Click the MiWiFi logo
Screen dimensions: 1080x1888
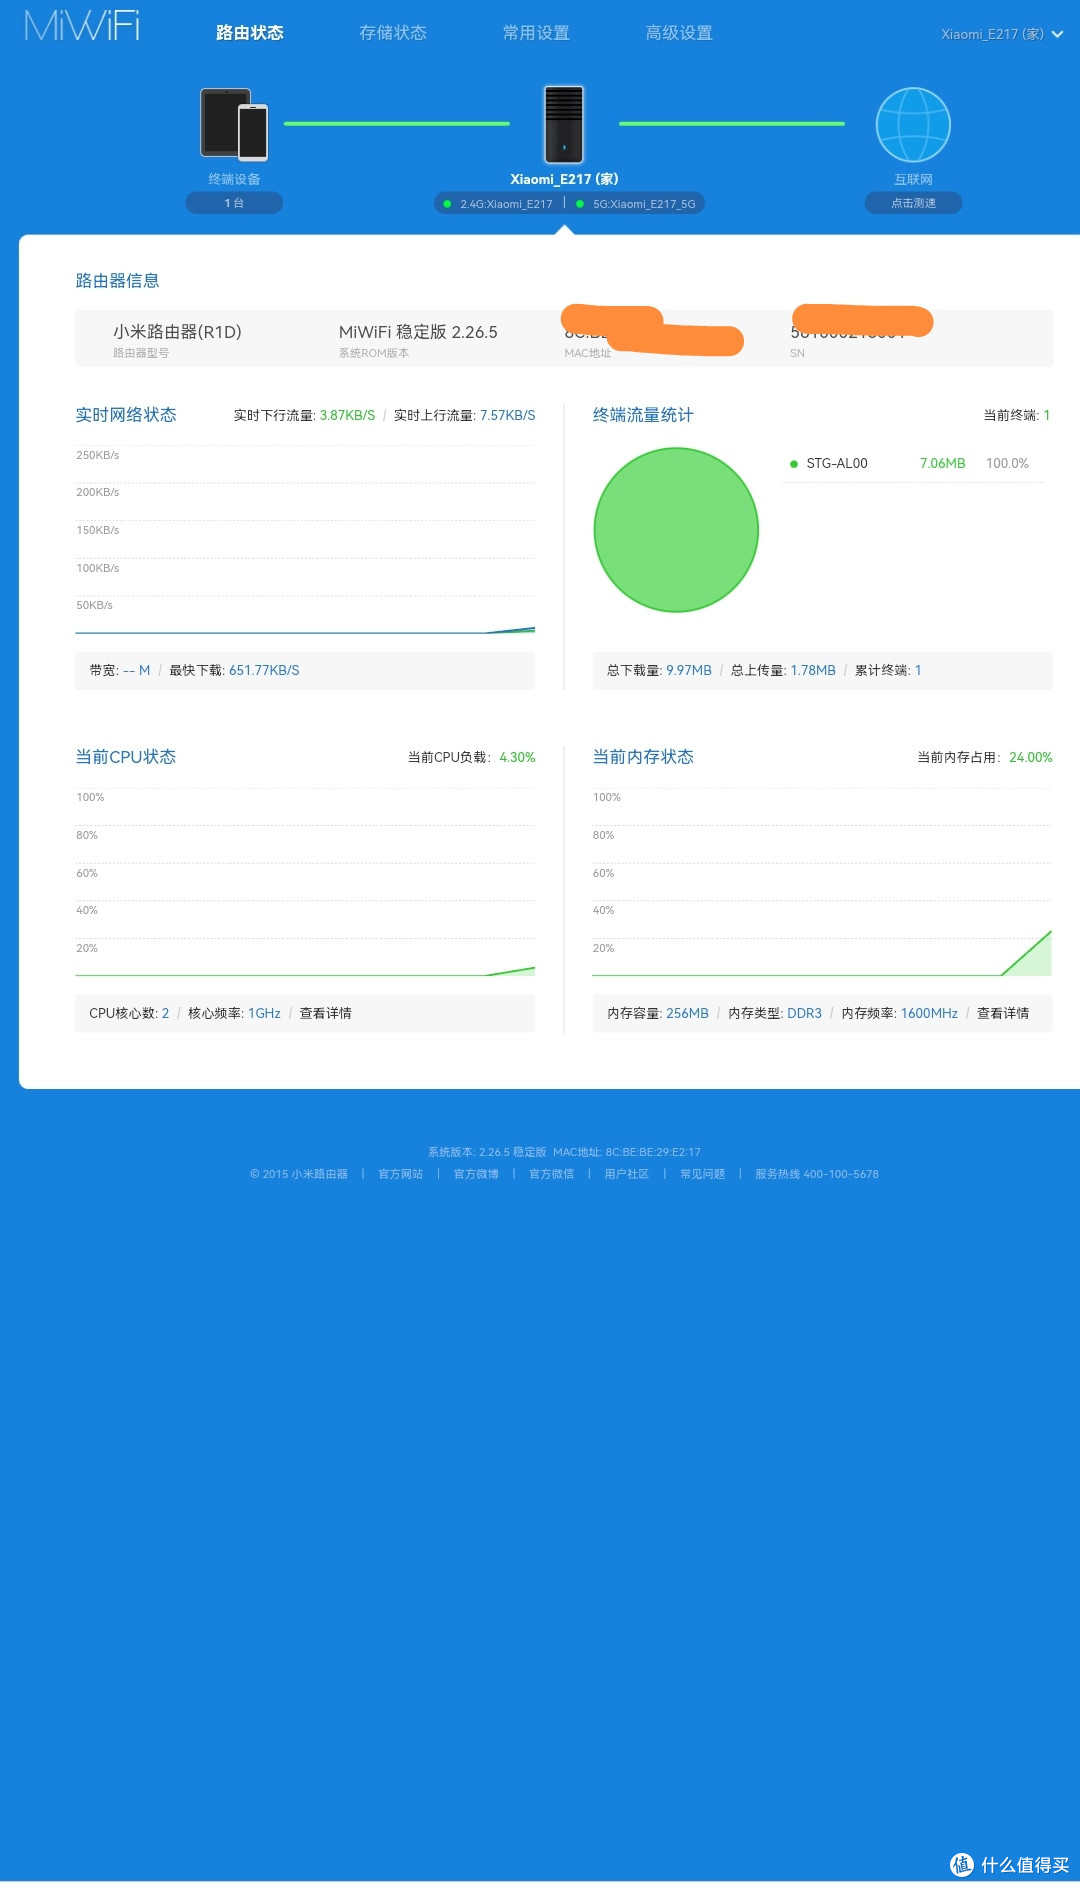(x=82, y=26)
